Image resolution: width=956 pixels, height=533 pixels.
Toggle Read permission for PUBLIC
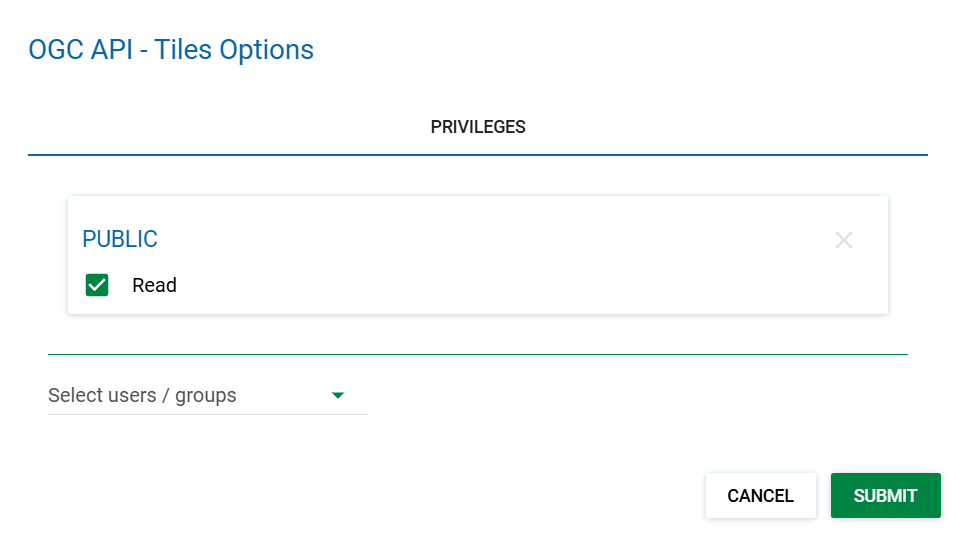click(97, 285)
